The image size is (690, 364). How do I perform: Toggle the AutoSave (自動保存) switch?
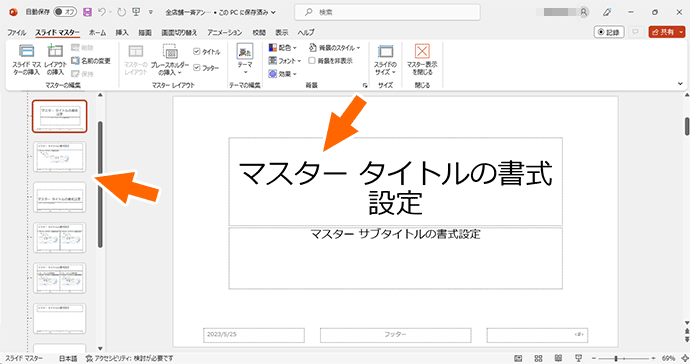pyautogui.click(x=65, y=12)
